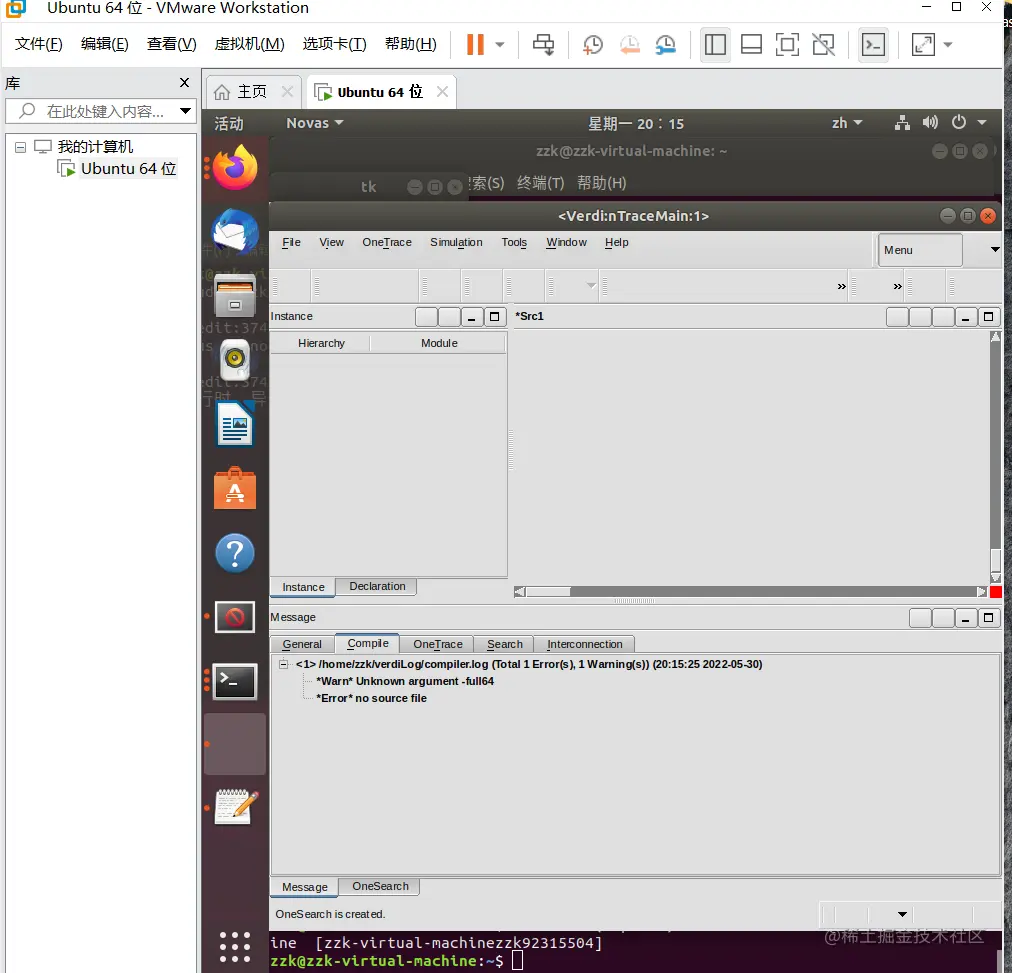Open the status bar dropdown arrow
This screenshot has height=973, width=1012.
(x=902, y=914)
